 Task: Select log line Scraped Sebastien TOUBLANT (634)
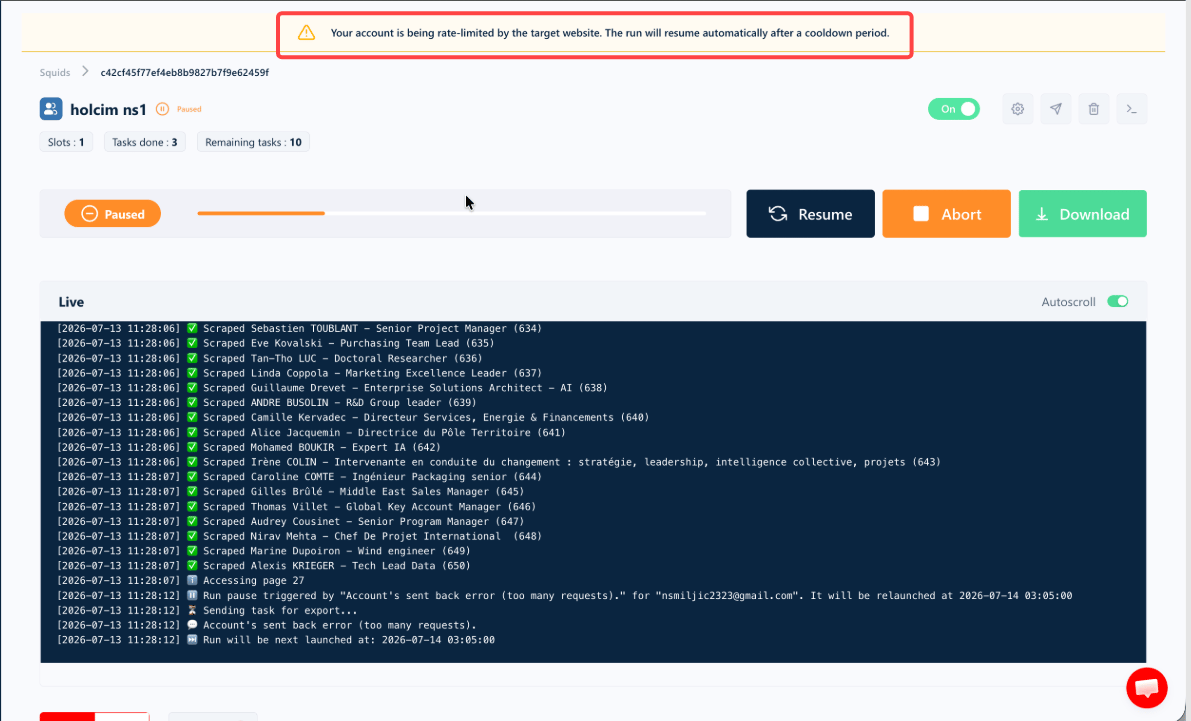point(299,328)
